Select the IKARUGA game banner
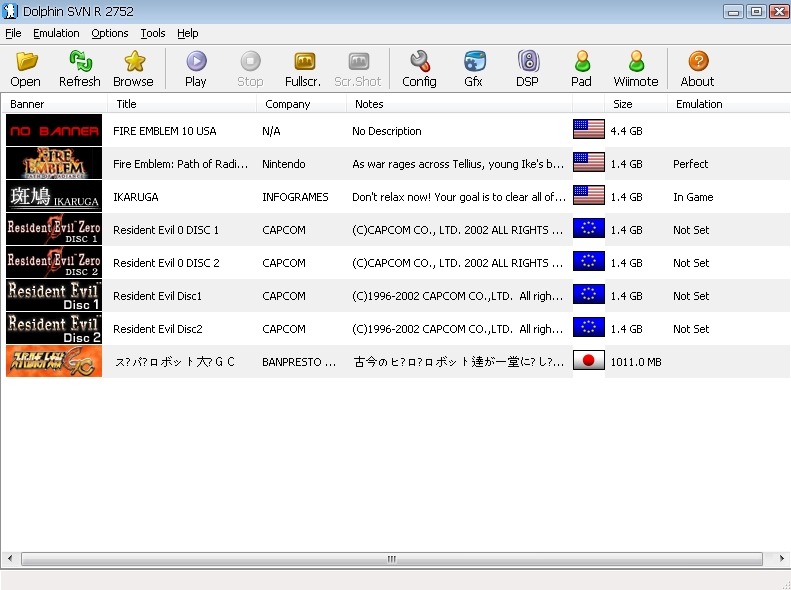 54,197
